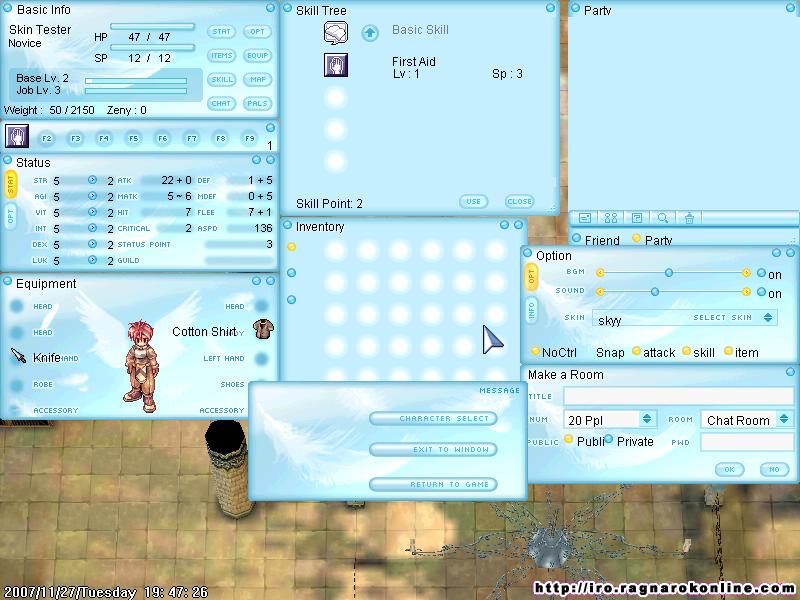Viewport: 800px width, 600px height.
Task: Select the Private room radio button
Action: pyautogui.click(x=608, y=439)
